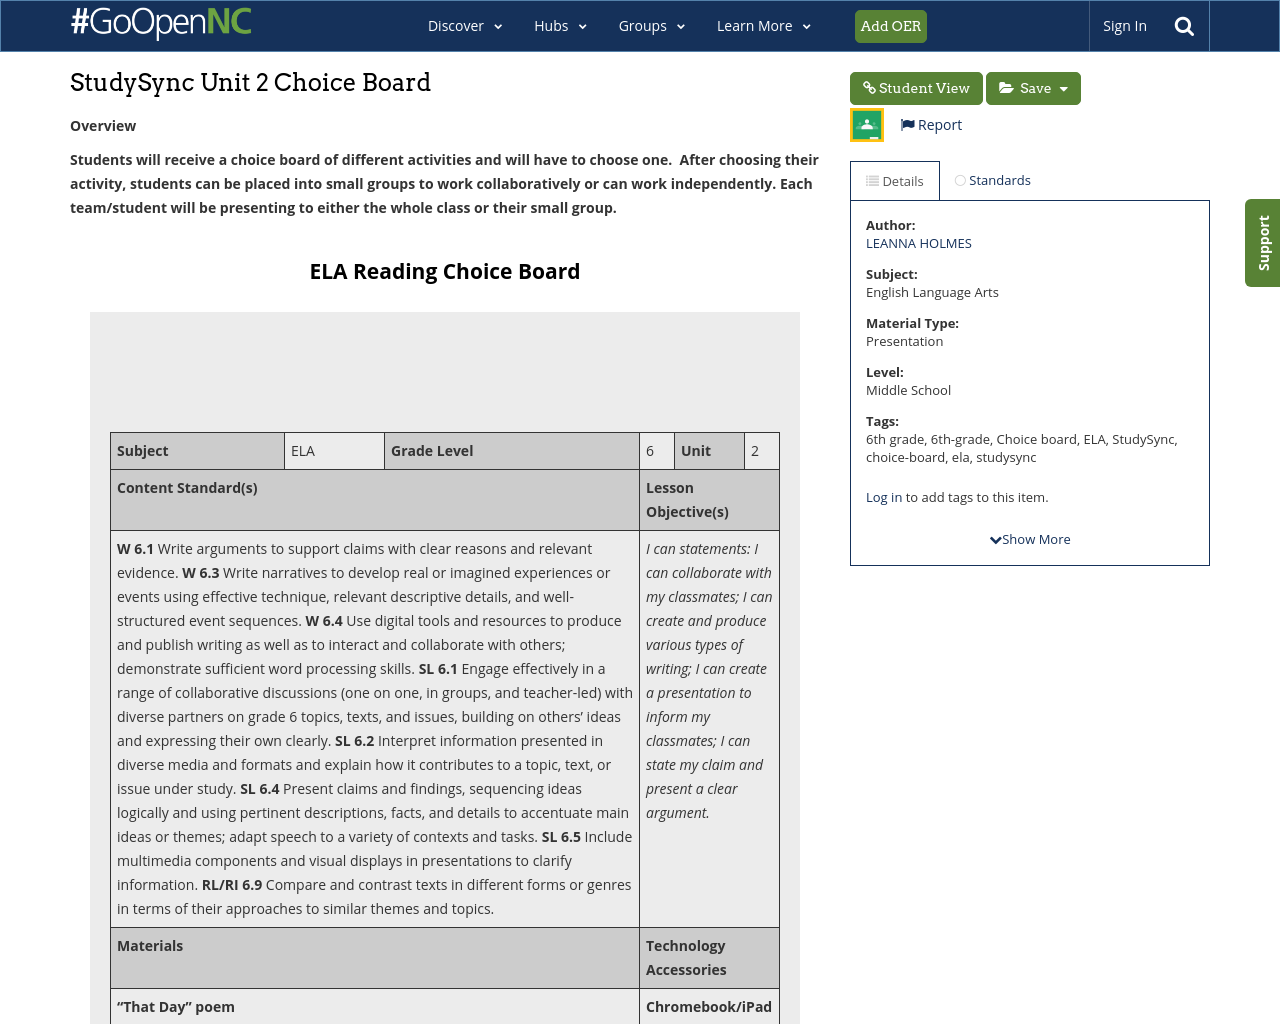This screenshot has height=1024, width=1280.
Task: Open search using the magnifying glass icon
Action: (x=1183, y=25)
